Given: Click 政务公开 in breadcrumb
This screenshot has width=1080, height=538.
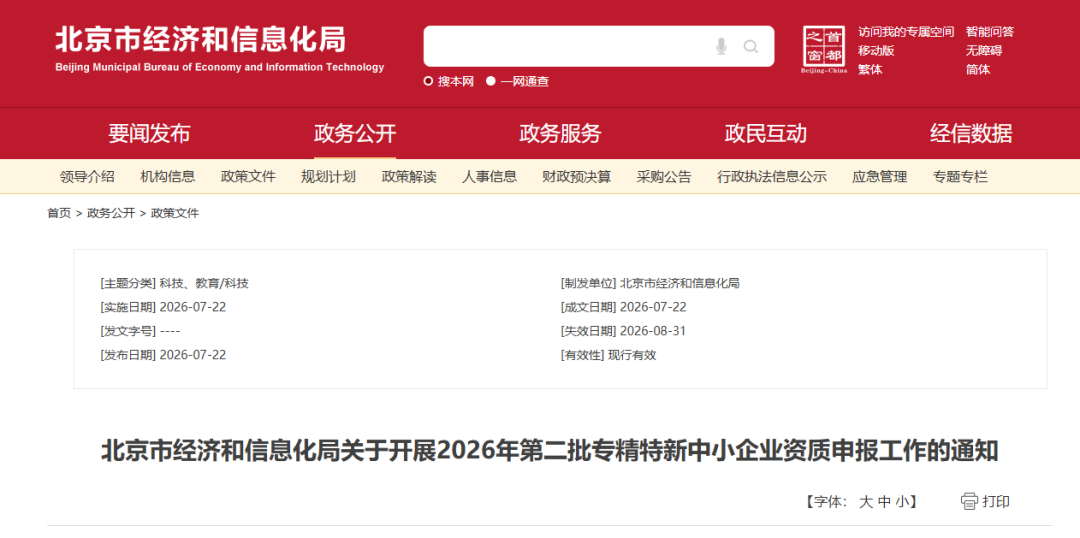Looking at the screenshot, I should pos(111,214).
